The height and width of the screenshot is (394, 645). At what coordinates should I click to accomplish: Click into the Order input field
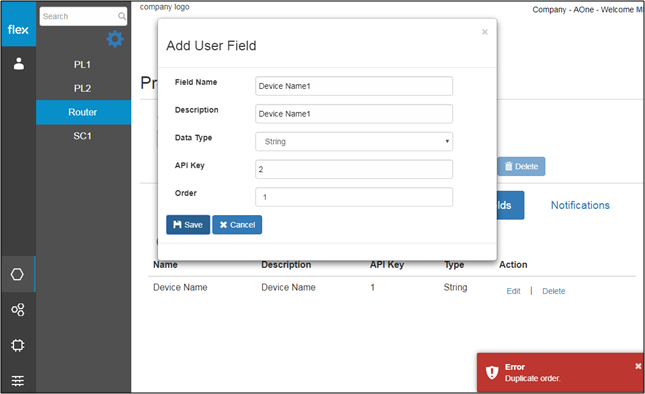tap(354, 197)
